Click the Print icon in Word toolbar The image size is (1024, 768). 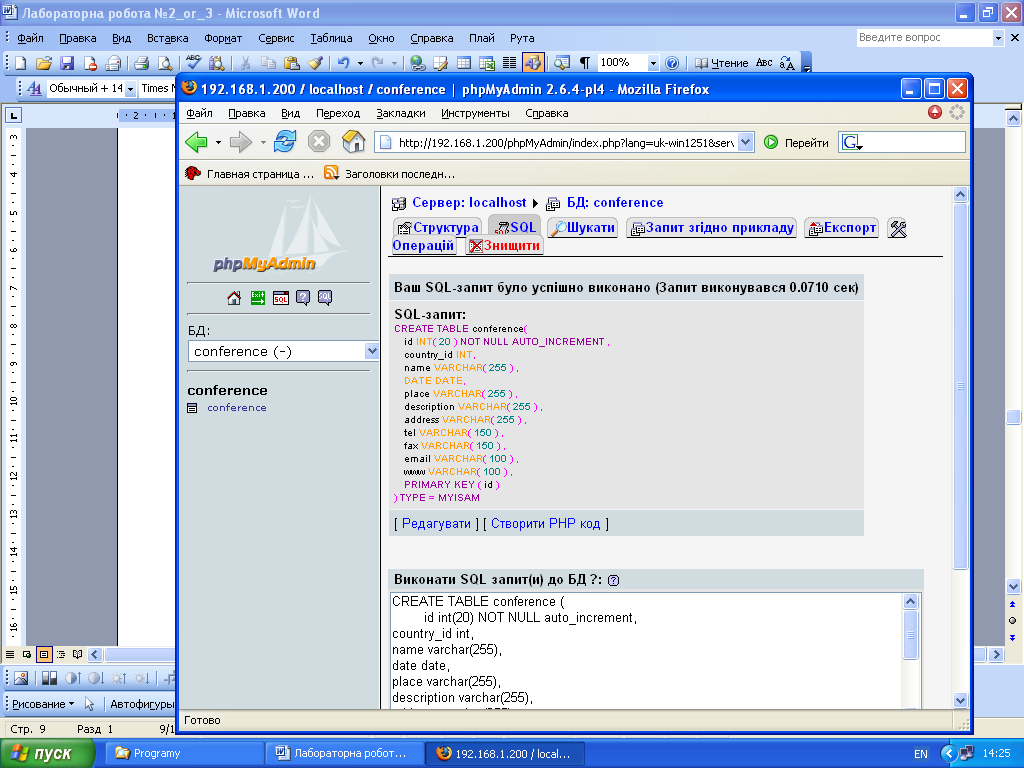[141, 63]
